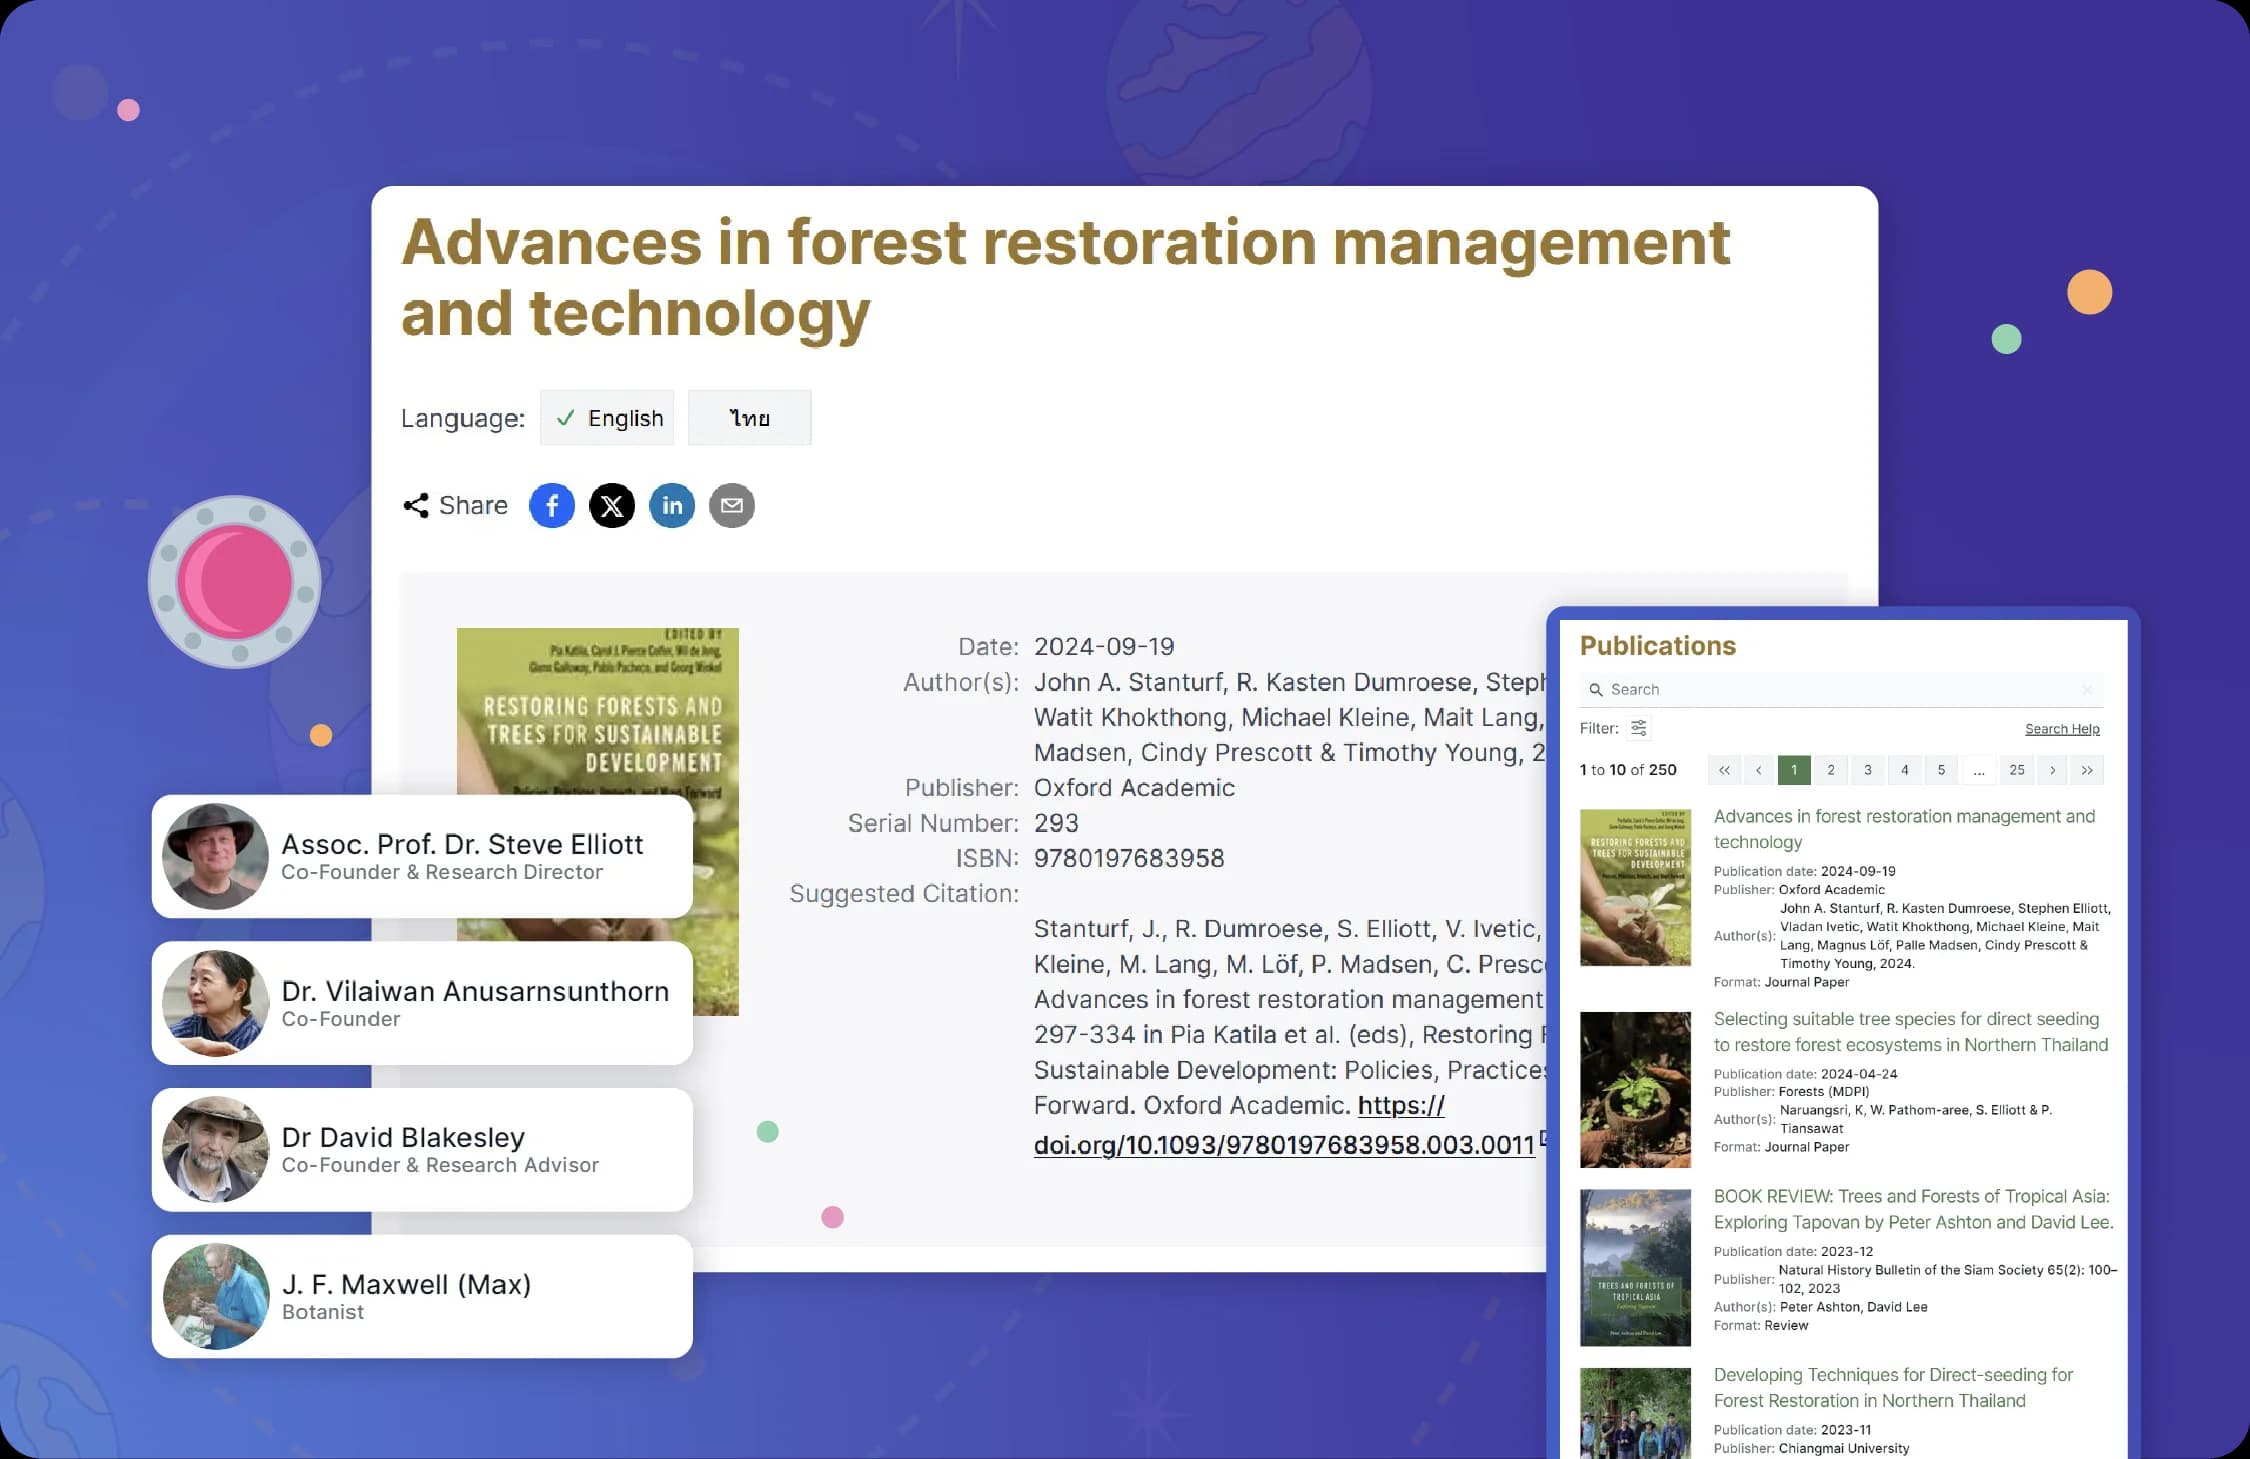Viewport: 2250px width, 1459px height.
Task: Jump to last page with double arrow
Action: coord(2087,770)
